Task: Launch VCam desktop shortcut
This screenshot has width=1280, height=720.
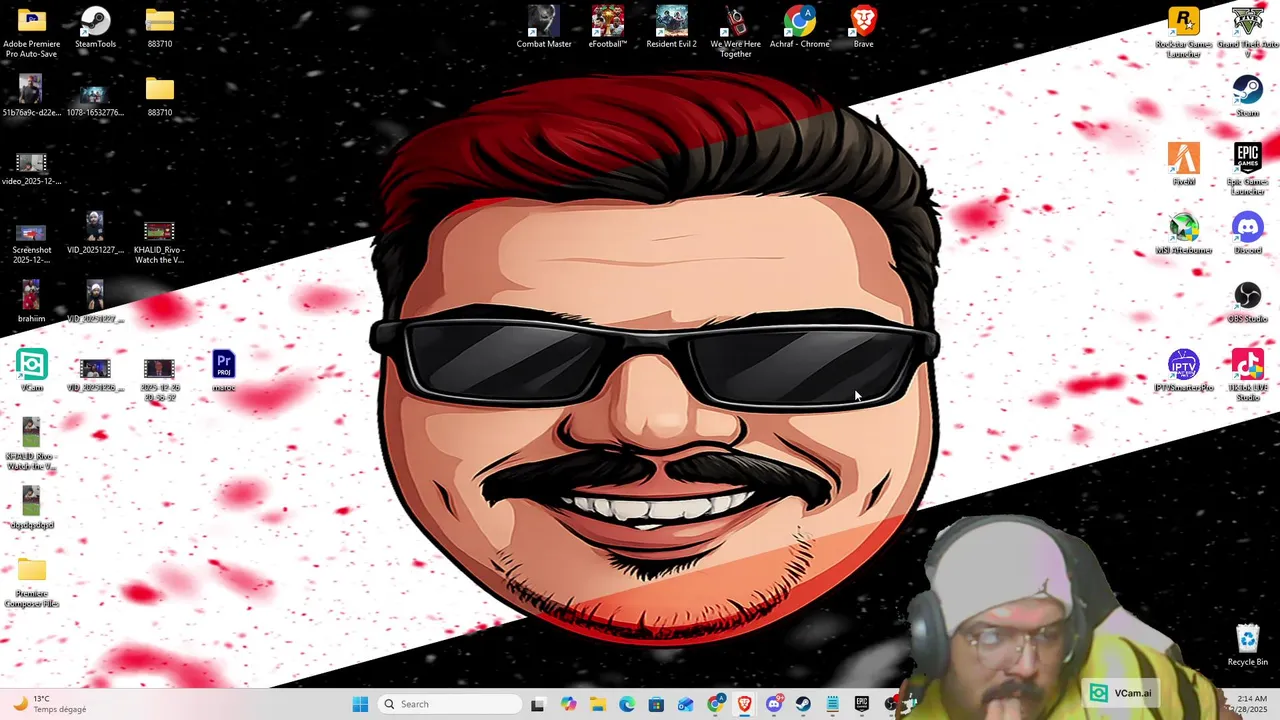Action: [x=31, y=370]
